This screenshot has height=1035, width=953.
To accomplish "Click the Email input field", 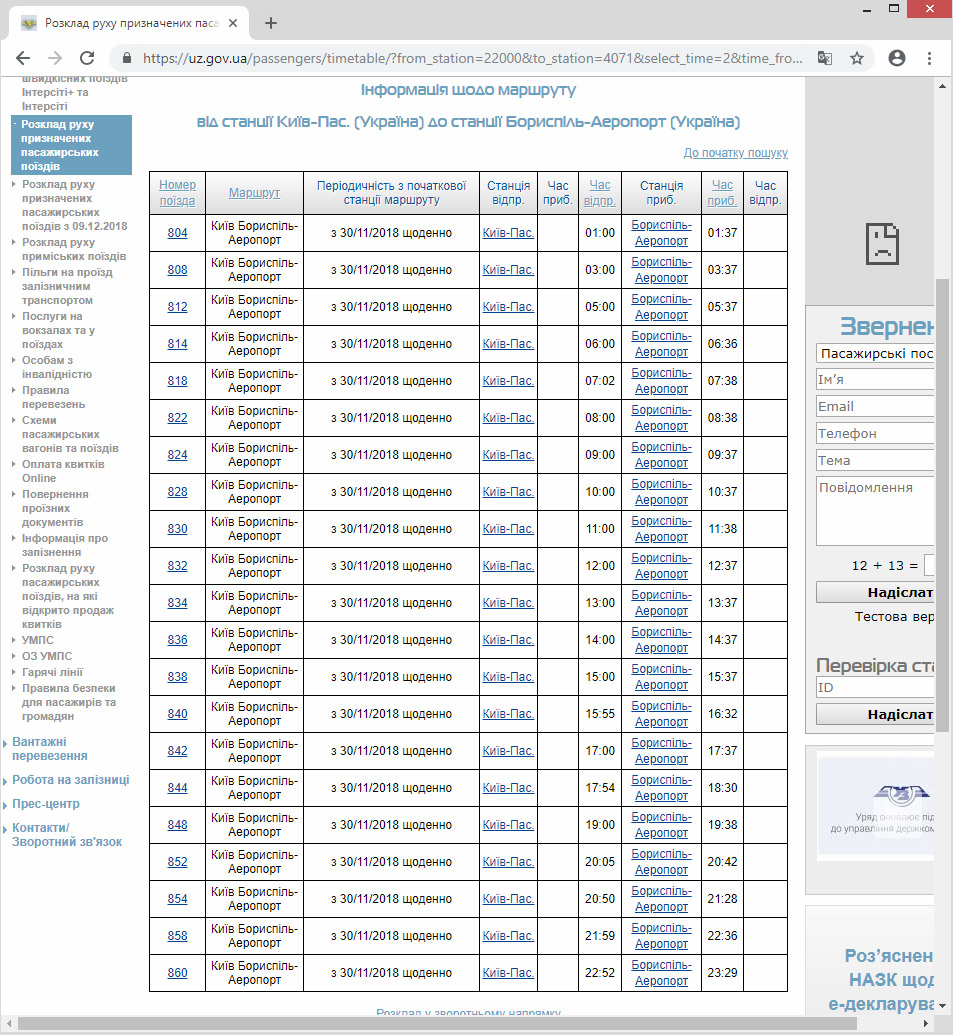I will (875, 406).
